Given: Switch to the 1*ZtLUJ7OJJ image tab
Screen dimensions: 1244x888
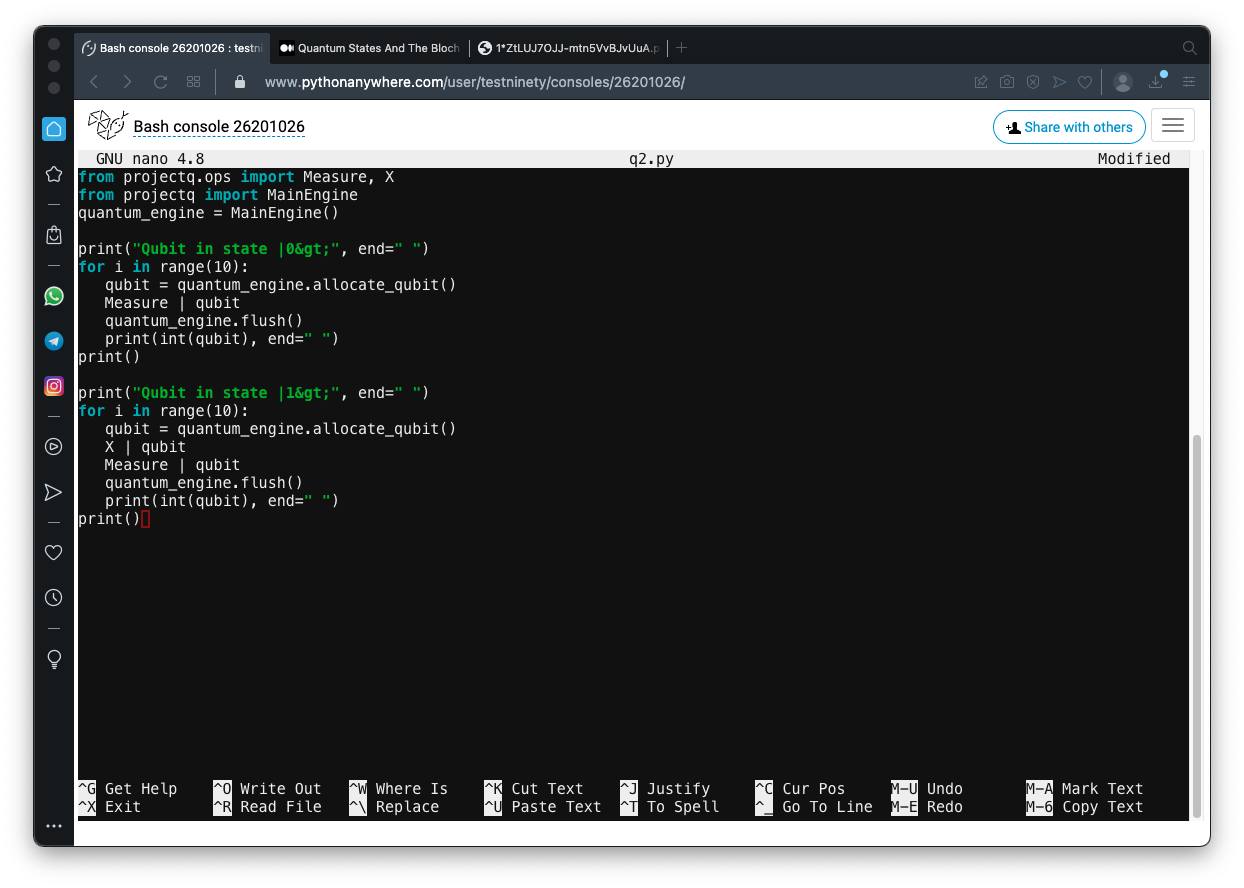Looking at the screenshot, I should [569, 48].
